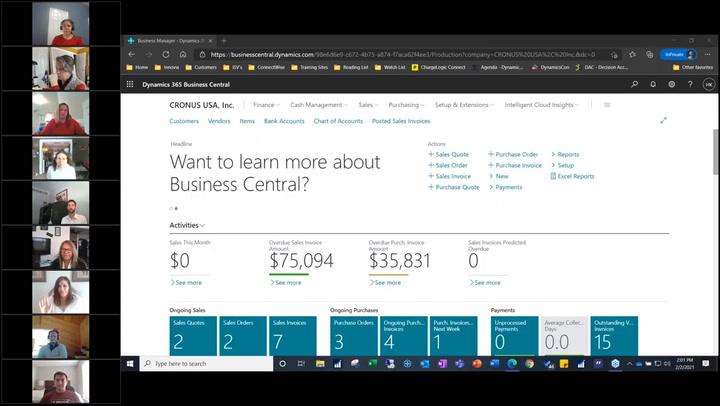See more under Overdue Purch. Invoice Amount
Image resolution: width=720 pixels, height=406 pixels.
tap(385, 283)
